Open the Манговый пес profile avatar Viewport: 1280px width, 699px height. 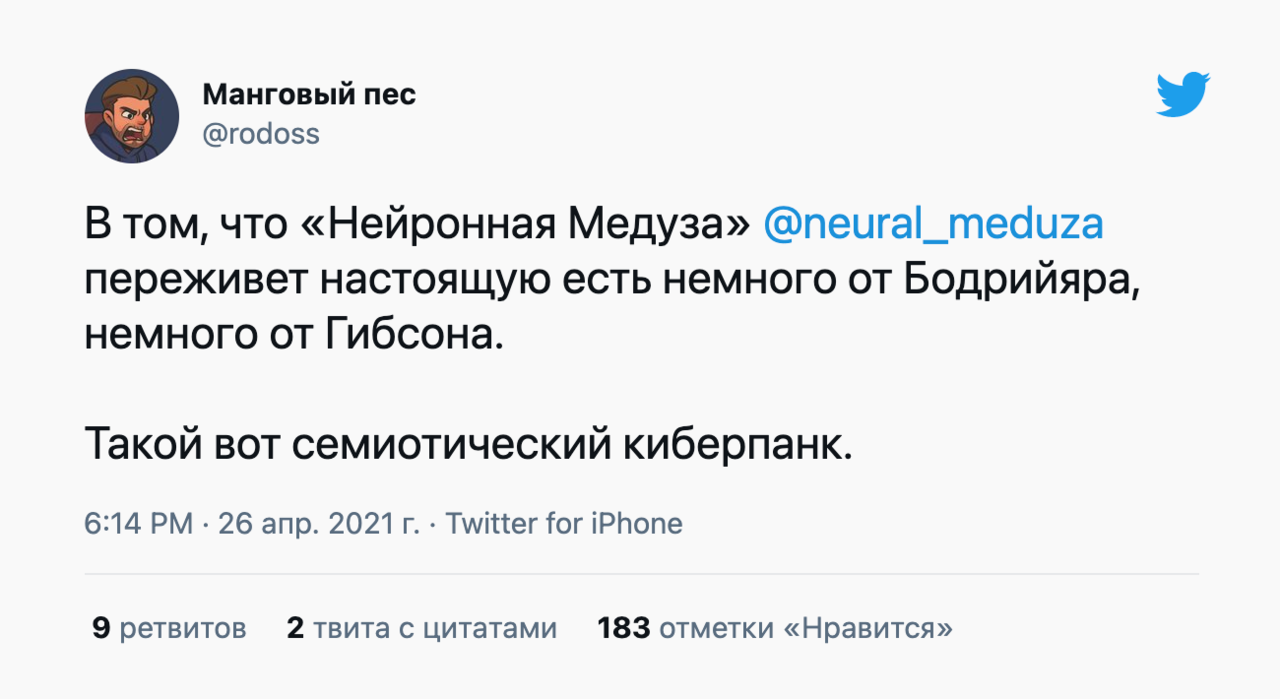point(131,116)
